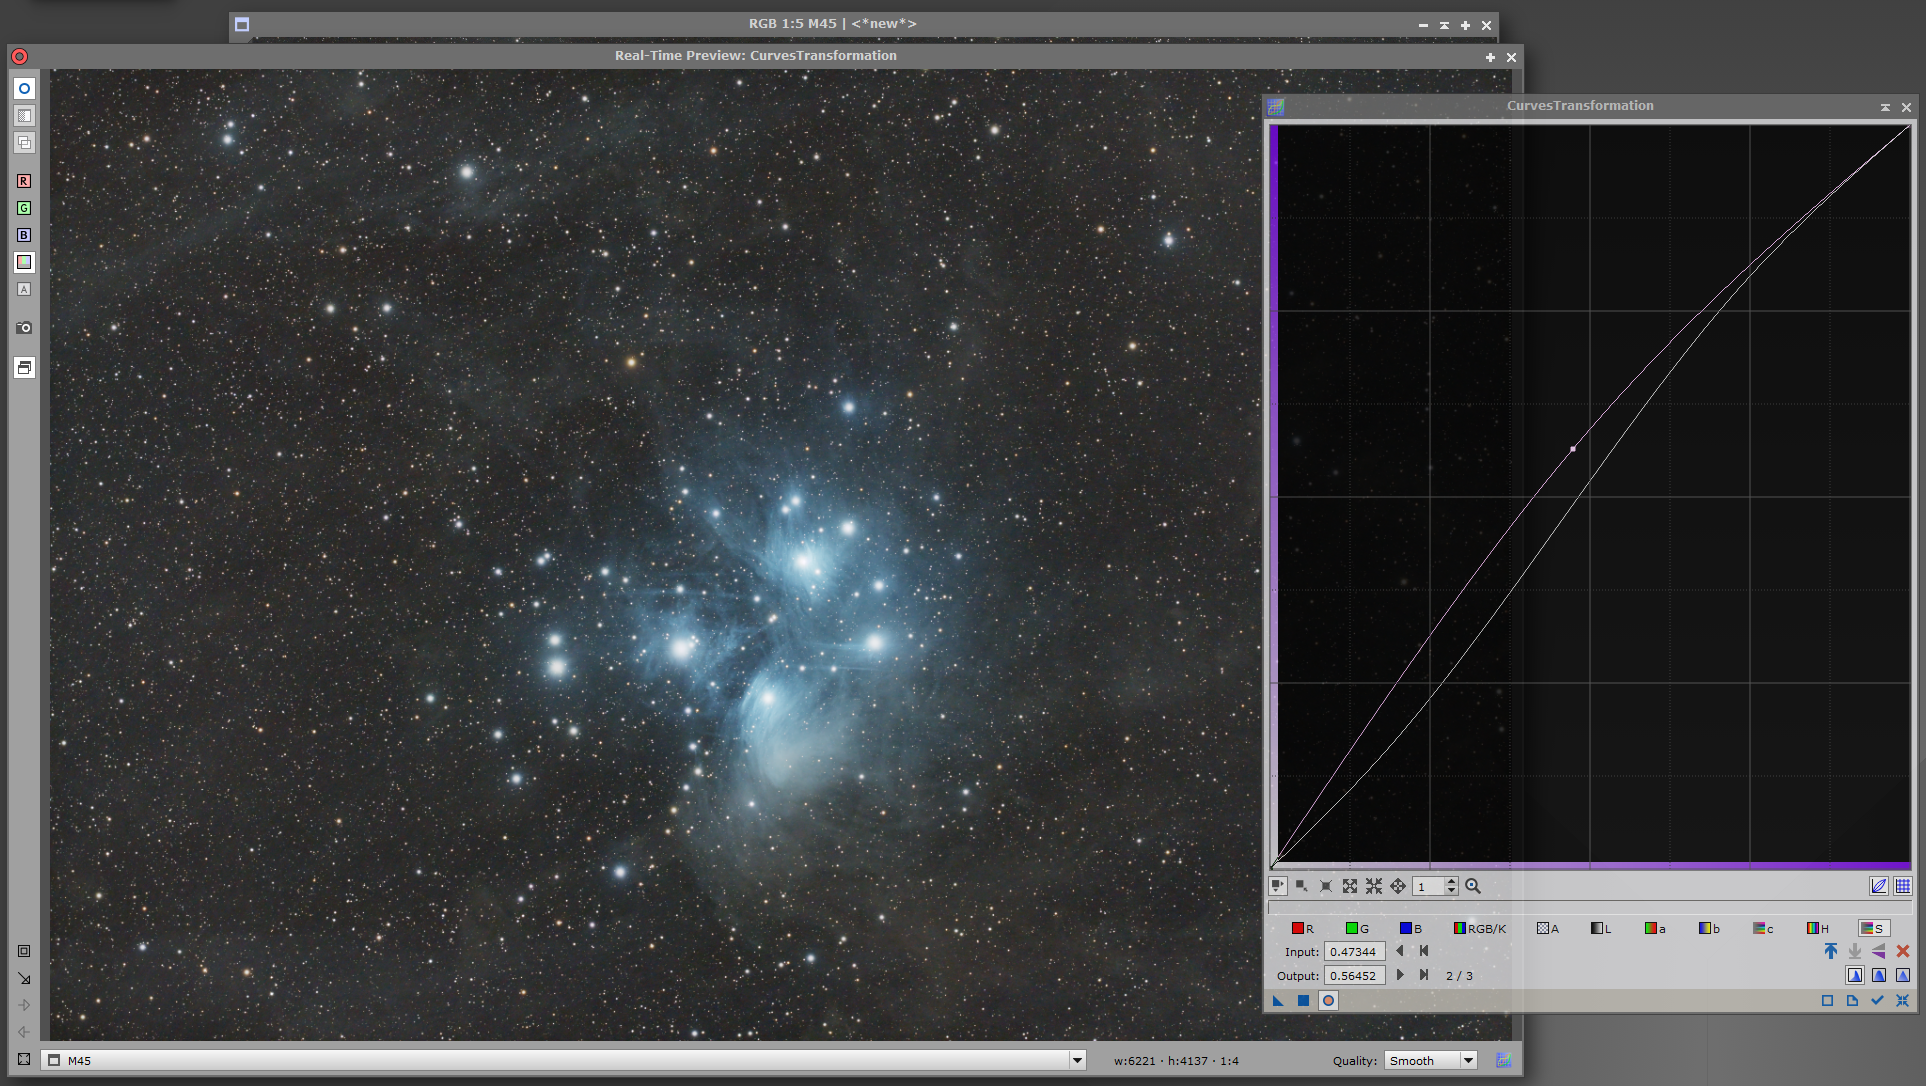Viewport: 1926px width, 1086px height.
Task: Click the Input value field
Action: point(1354,952)
